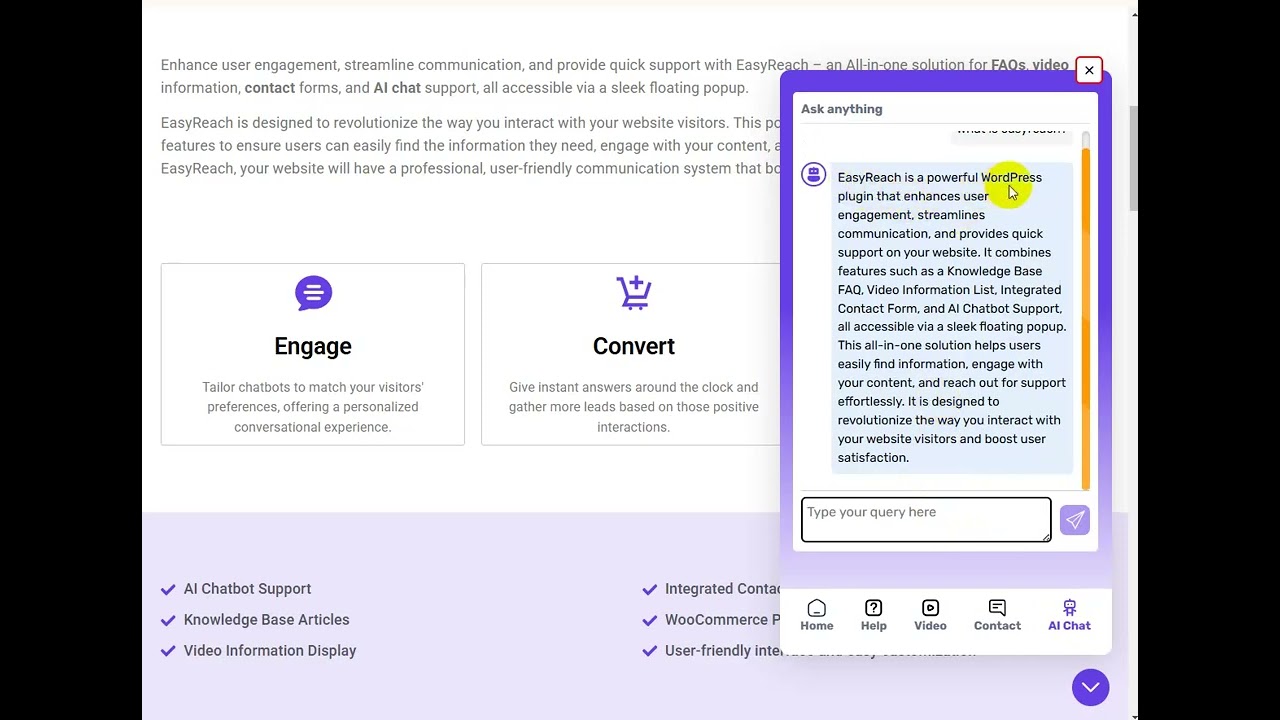Click the 'WooCommerce' feature list item

[x=722, y=620]
